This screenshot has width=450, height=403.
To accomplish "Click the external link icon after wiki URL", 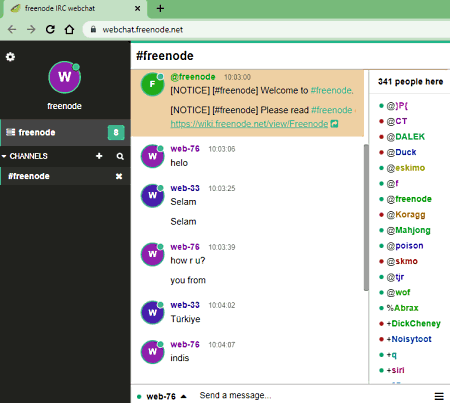I will tap(334, 124).
